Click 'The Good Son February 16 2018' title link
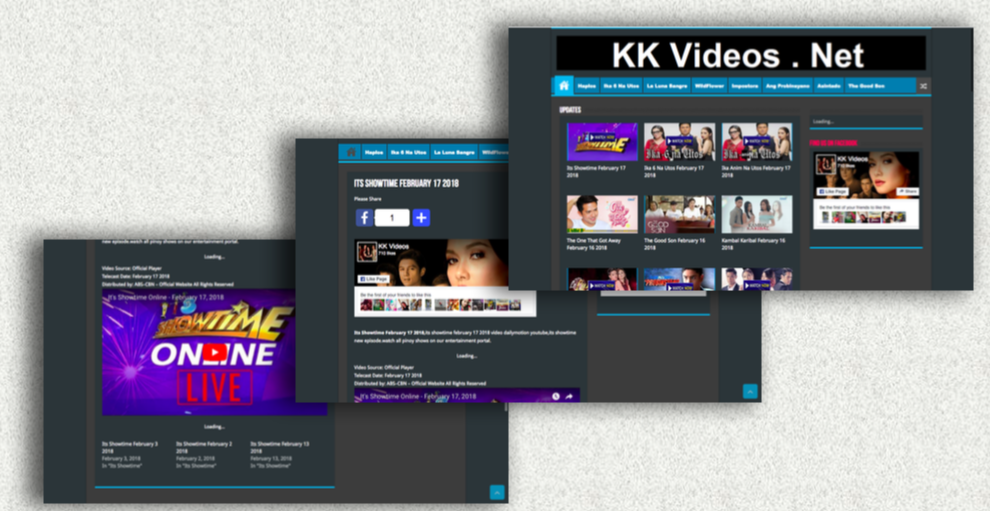Screen dimensions: 990x511 (x=674, y=244)
